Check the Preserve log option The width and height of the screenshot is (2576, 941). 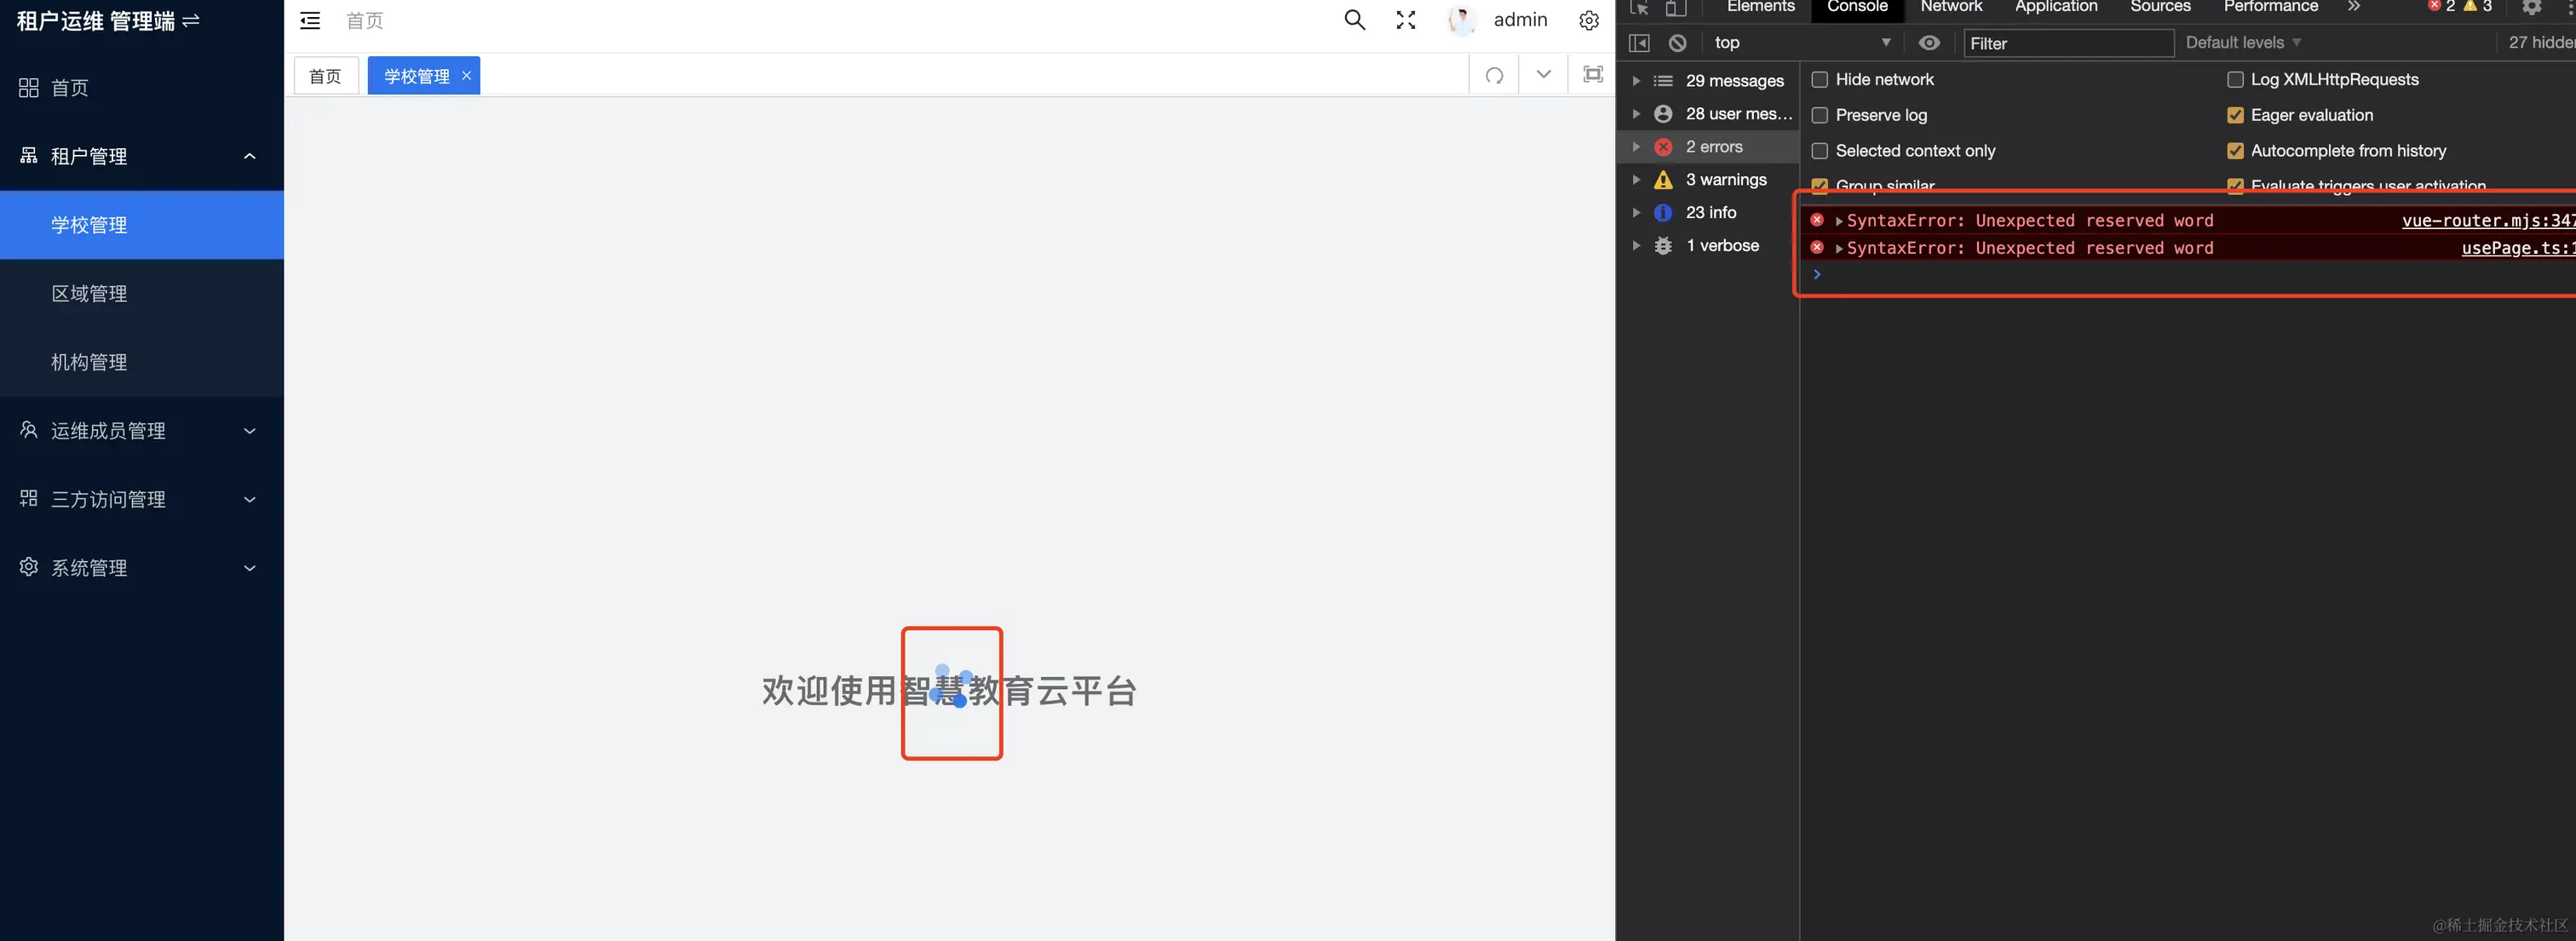pyautogui.click(x=1820, y=115)
